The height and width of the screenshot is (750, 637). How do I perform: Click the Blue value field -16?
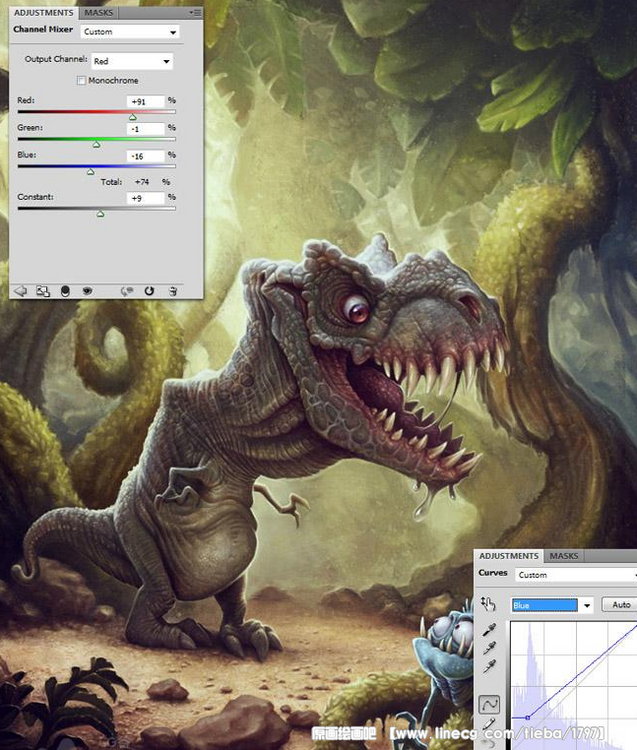(x=146, y=156)
